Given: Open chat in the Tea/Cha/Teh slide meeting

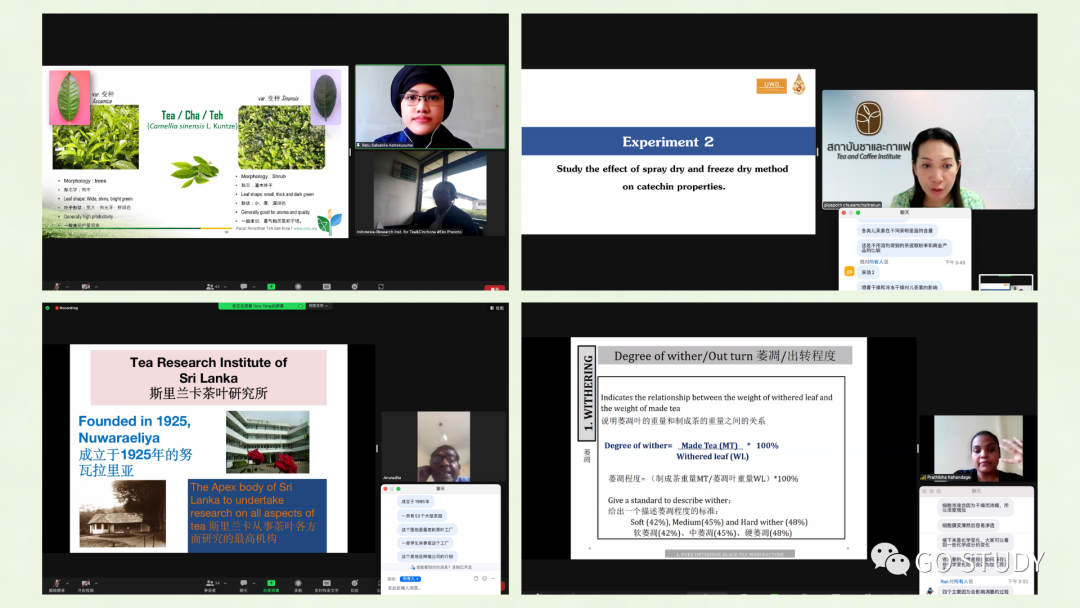Looking at the screenshot, I should 243,286.
